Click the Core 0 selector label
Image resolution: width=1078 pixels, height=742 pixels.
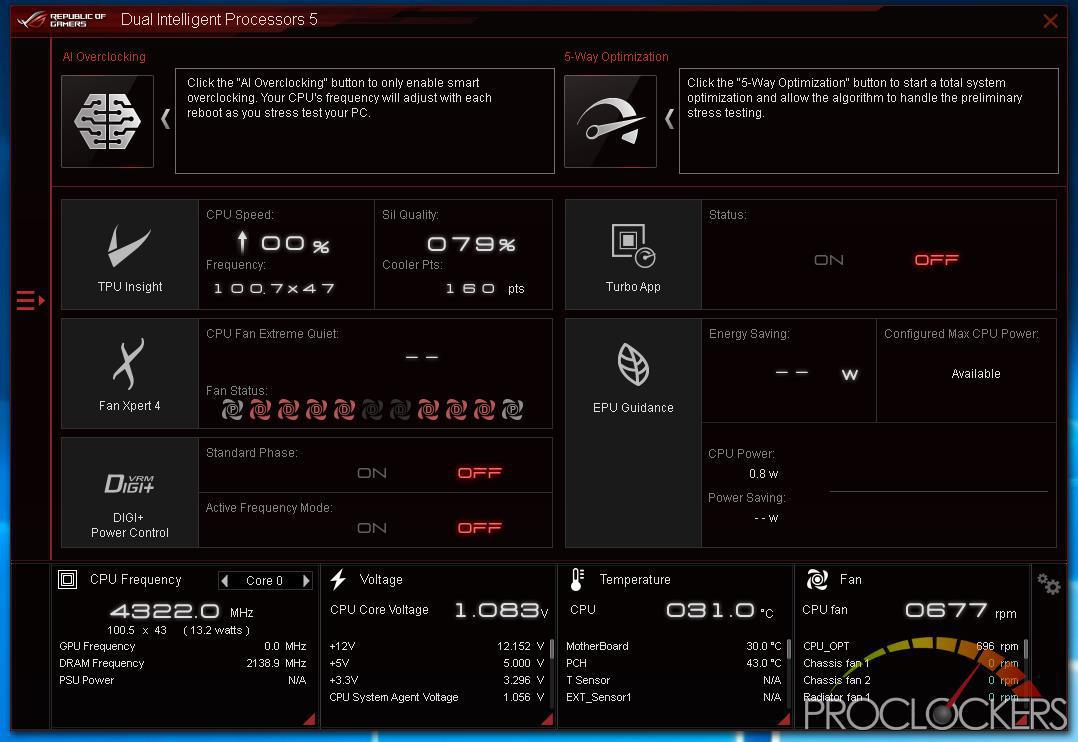[x=265, y=581]
